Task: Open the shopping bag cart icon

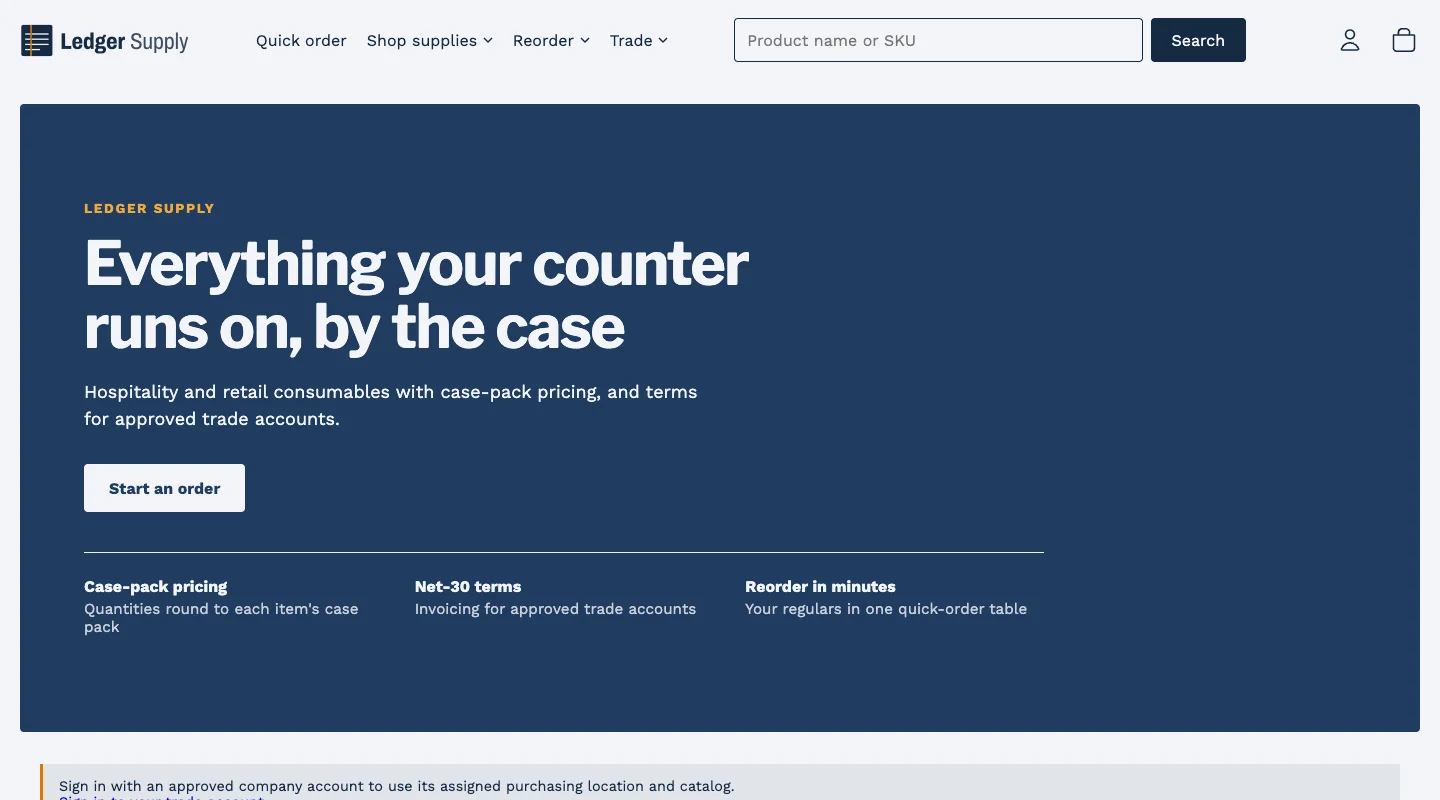Action: click(x=1404, y=40)
